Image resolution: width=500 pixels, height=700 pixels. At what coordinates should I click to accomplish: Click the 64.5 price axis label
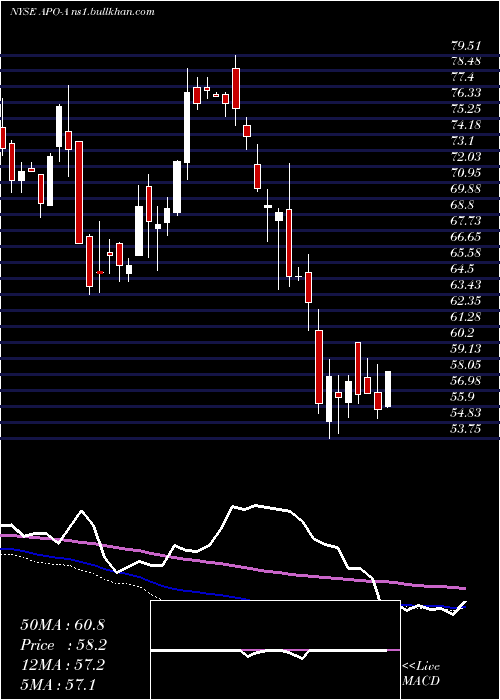(462, 269)
